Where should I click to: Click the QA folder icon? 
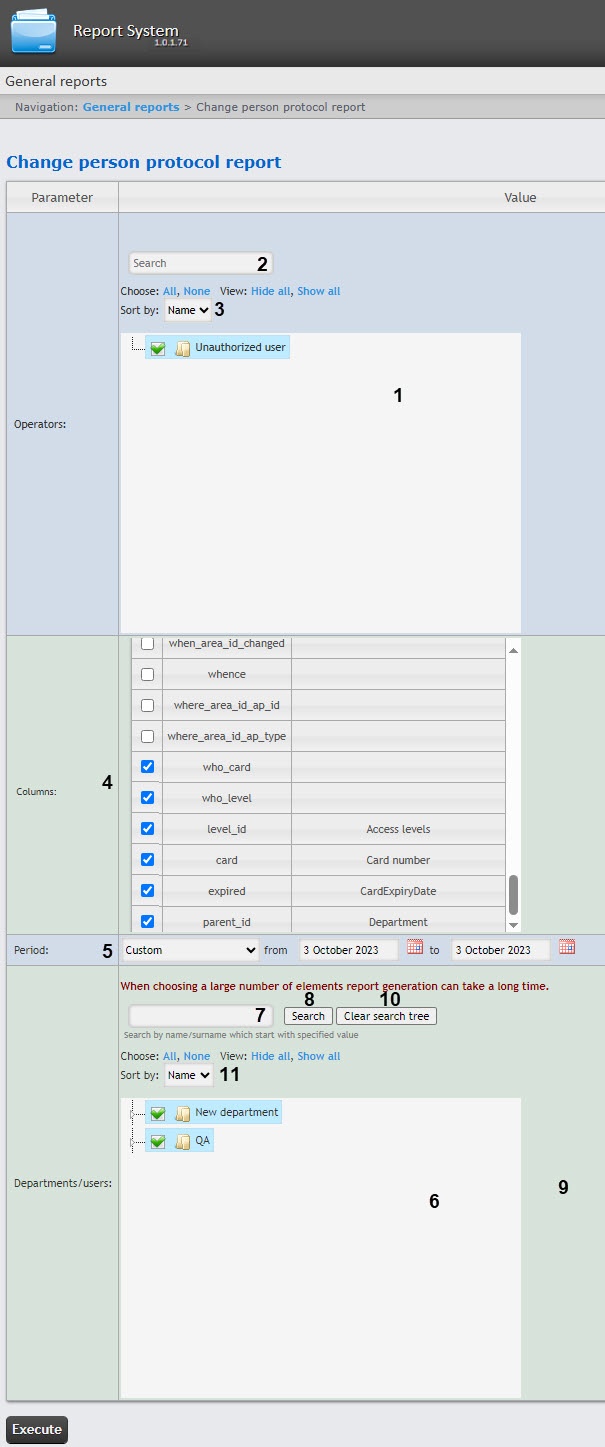pos(183,1141)
